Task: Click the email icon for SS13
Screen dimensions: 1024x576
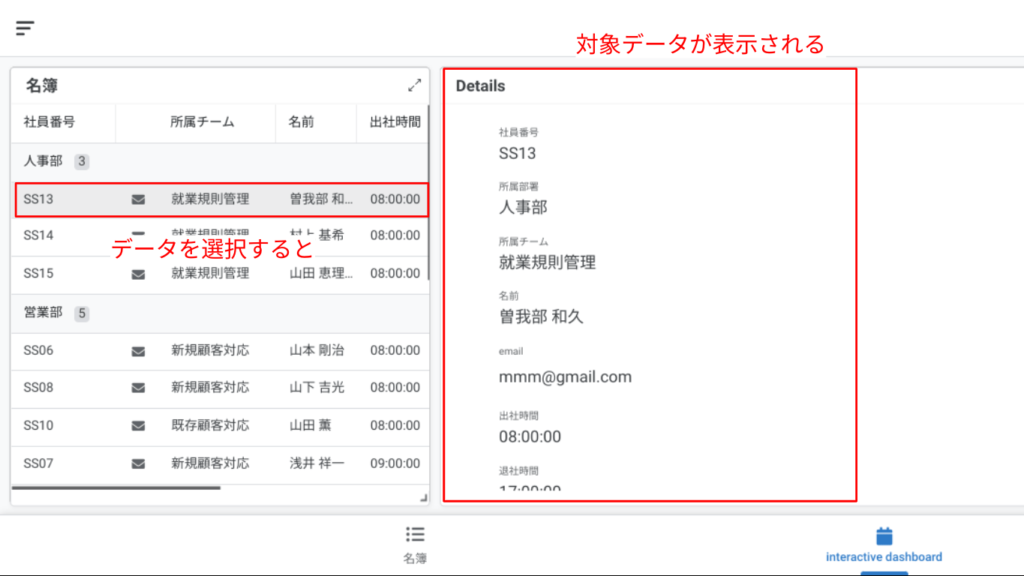Action: point(138,199)
